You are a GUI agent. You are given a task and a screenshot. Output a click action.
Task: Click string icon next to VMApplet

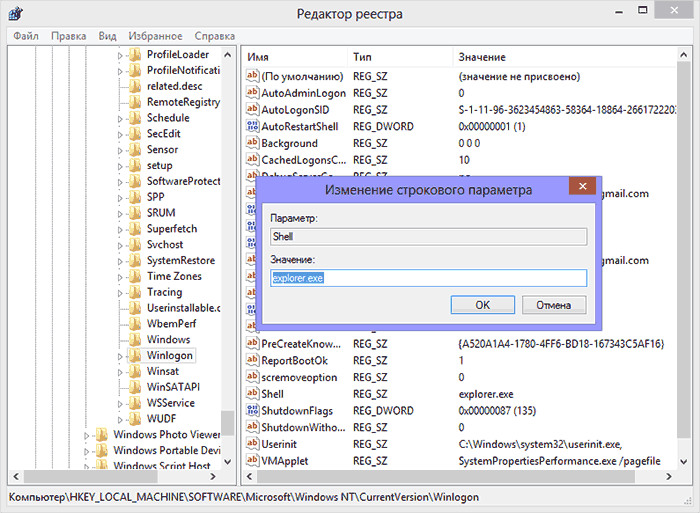(x=252, y=460)
